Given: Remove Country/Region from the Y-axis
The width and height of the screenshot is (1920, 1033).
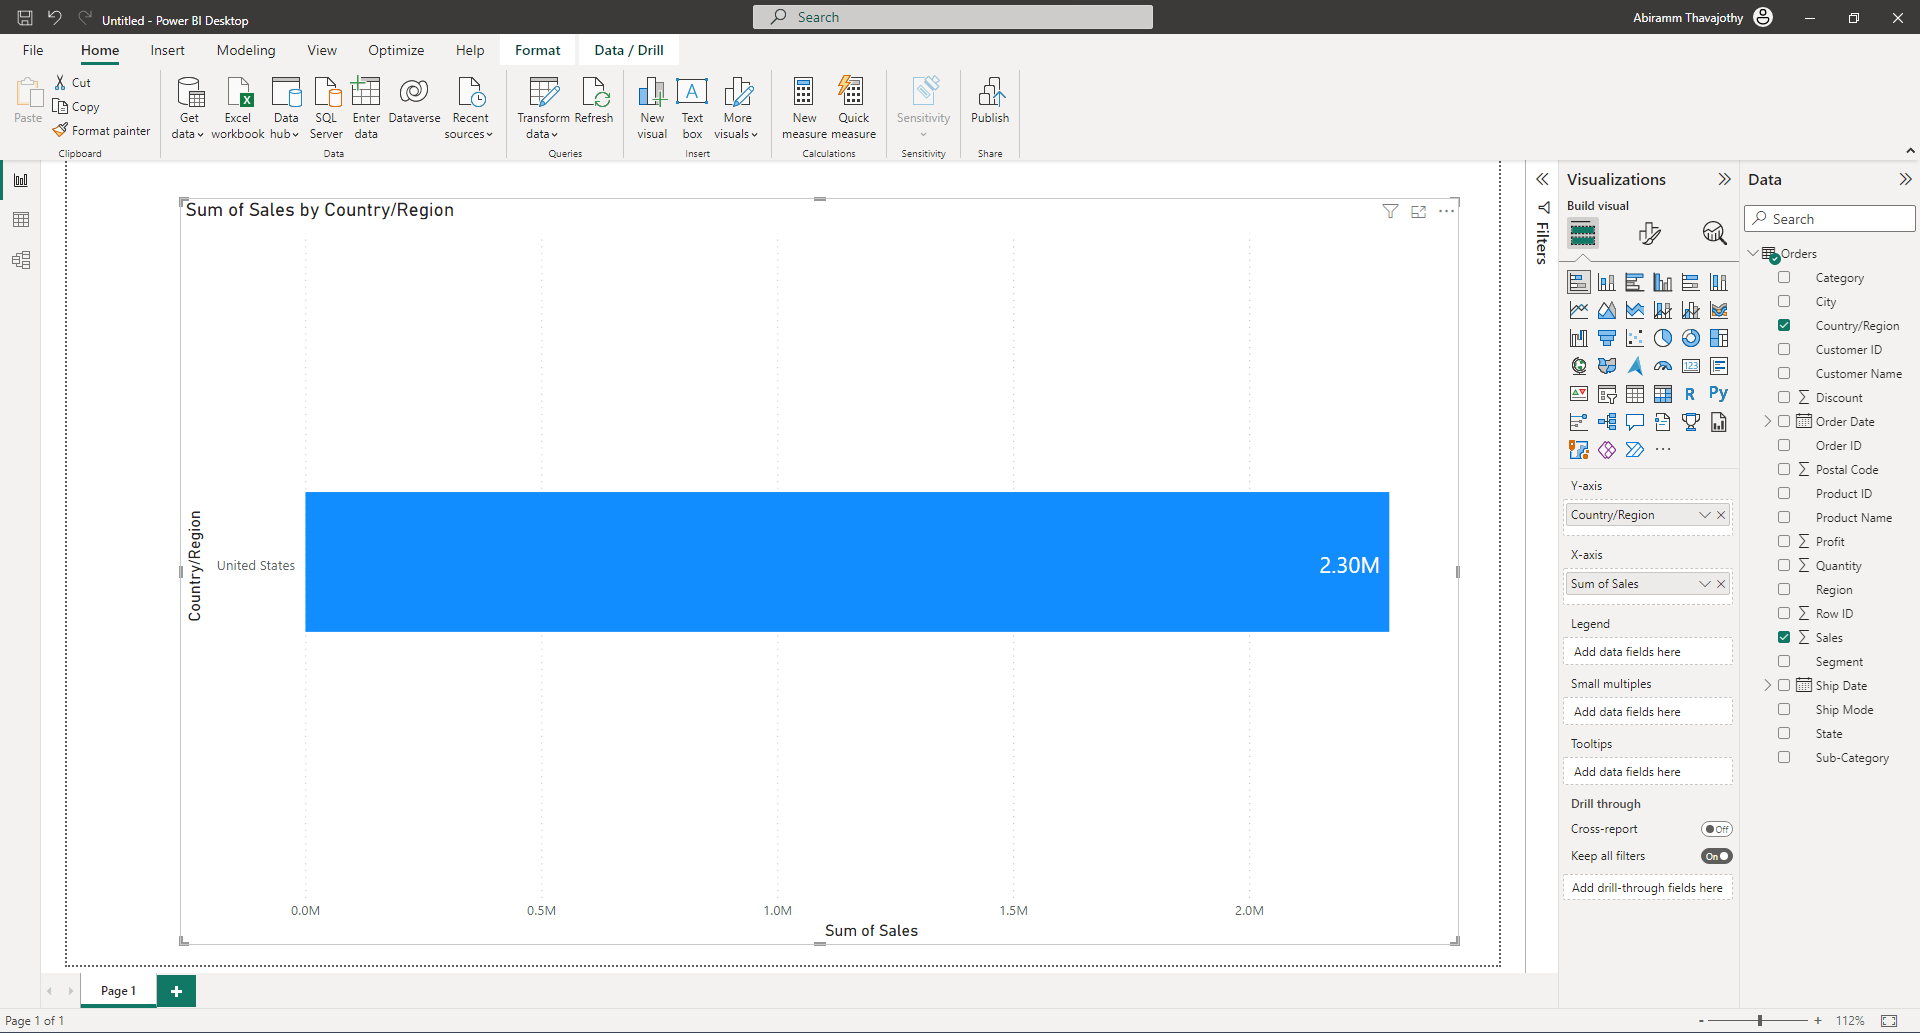Looking at the screenshot, I should tap(1721, 515).
